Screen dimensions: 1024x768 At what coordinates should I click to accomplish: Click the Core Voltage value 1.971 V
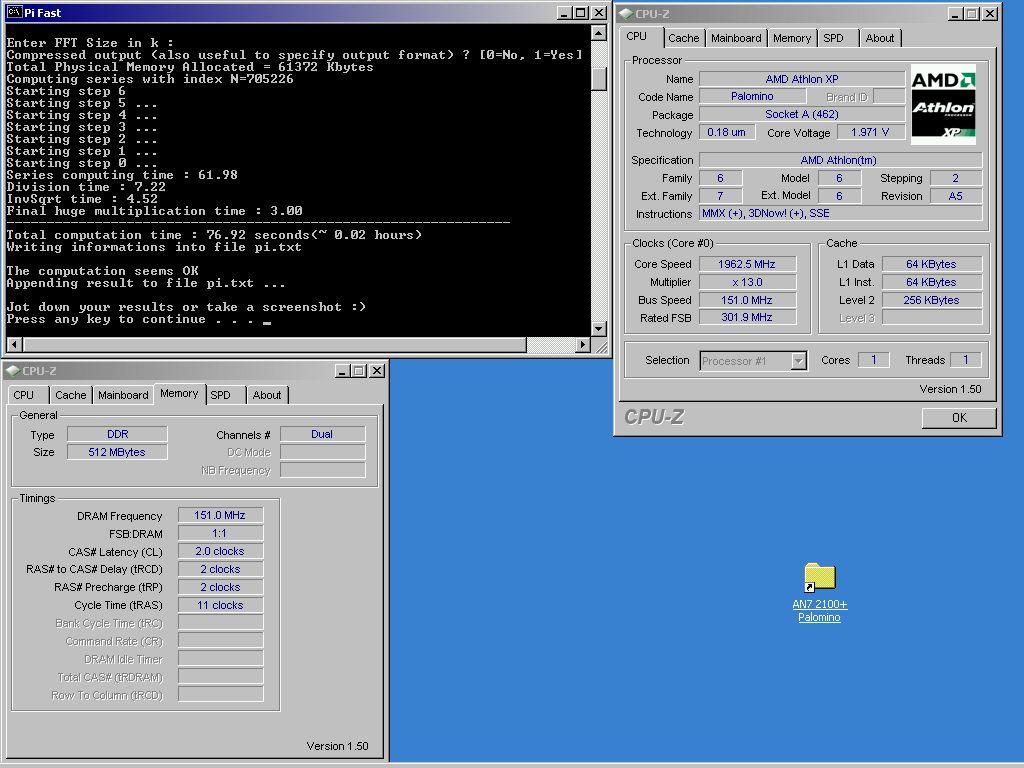[x=871, y=133]
